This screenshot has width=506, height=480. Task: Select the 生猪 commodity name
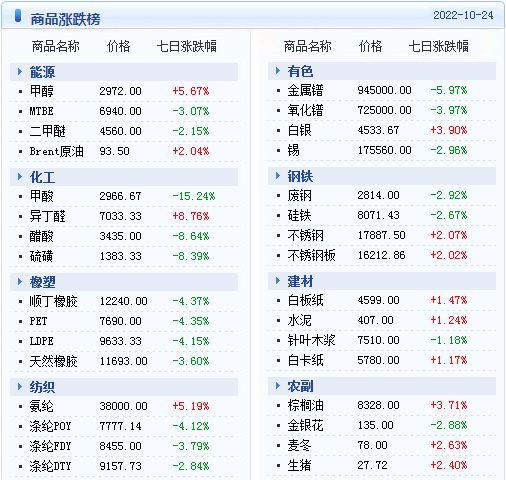(x=300, y=465)
